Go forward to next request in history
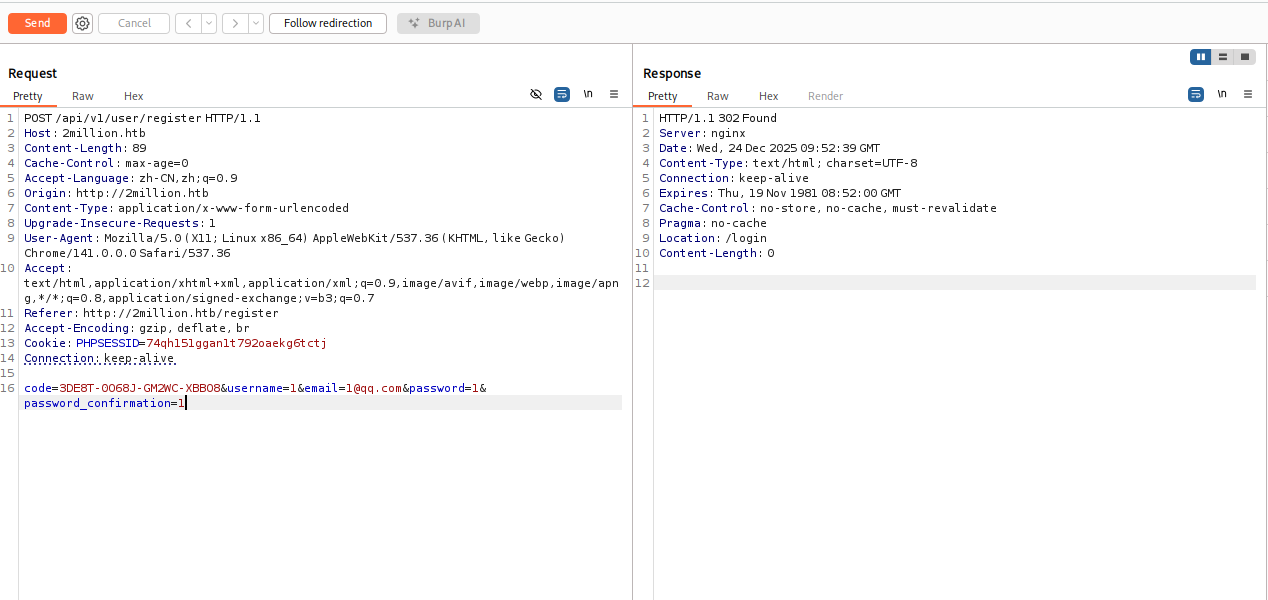 [234, 23]
